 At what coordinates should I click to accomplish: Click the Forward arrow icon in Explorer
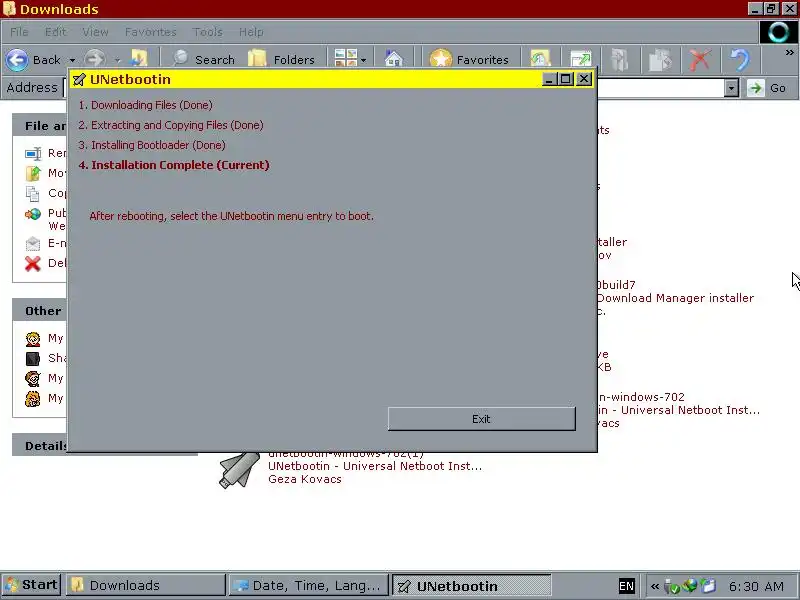(95, 60)
